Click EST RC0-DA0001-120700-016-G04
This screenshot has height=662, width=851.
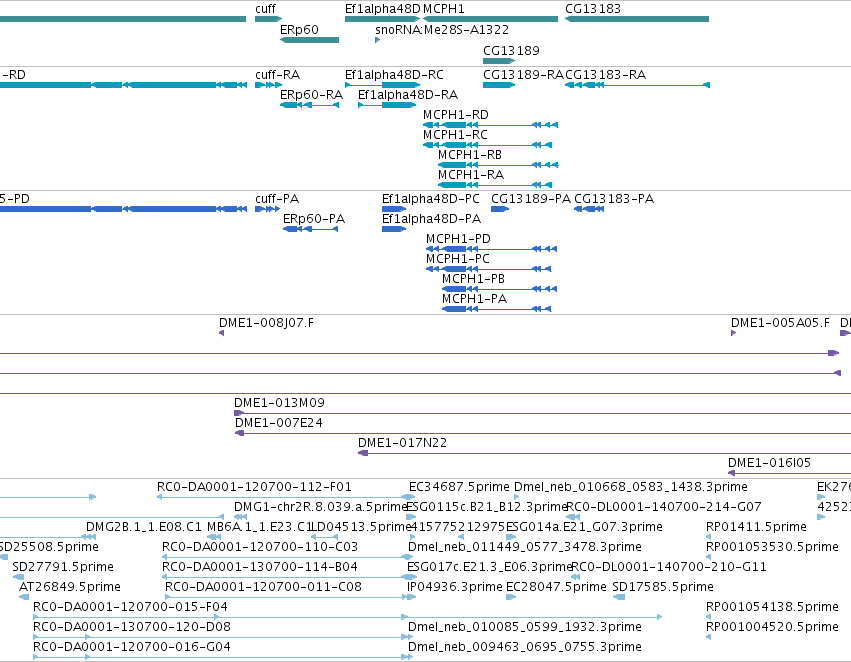point(223,657)
